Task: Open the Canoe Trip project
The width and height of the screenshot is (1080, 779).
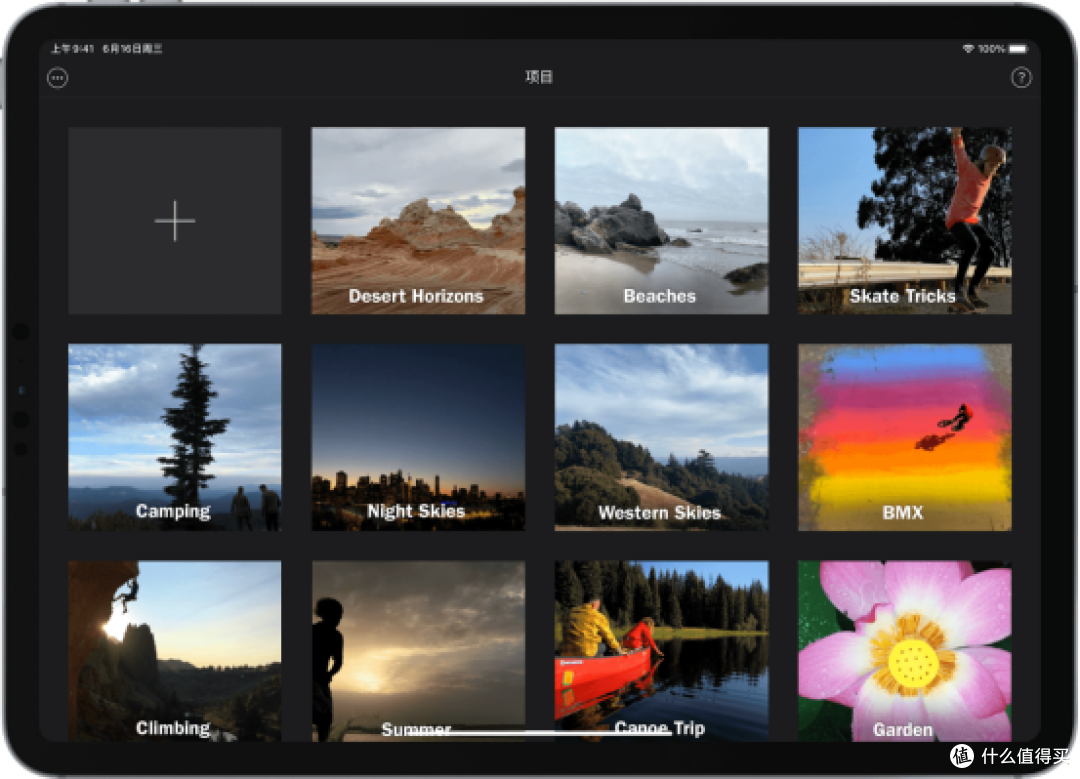Action: (x=661, y=651)
